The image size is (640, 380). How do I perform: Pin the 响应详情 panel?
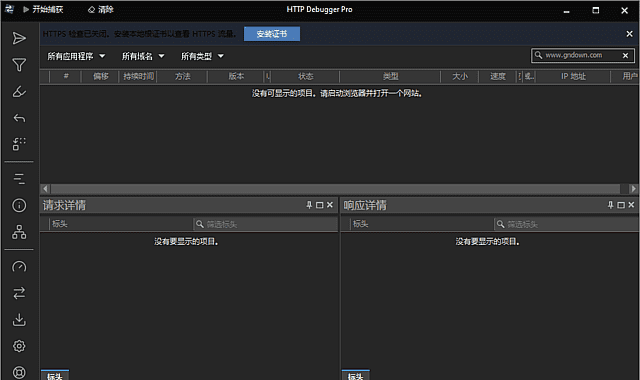pos(611,205)
